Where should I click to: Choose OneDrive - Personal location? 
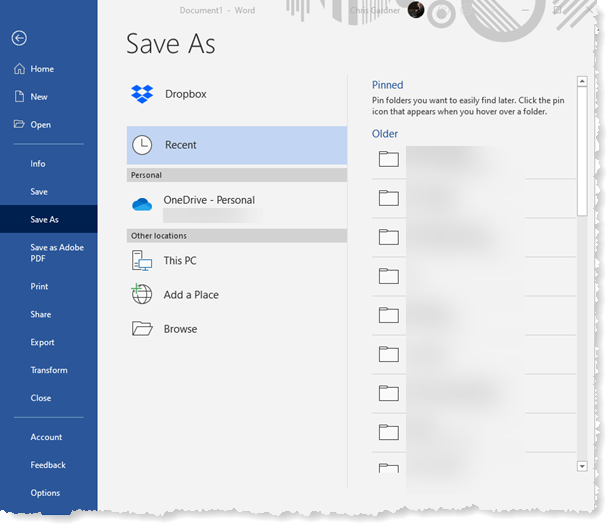[x=237, y=205]
